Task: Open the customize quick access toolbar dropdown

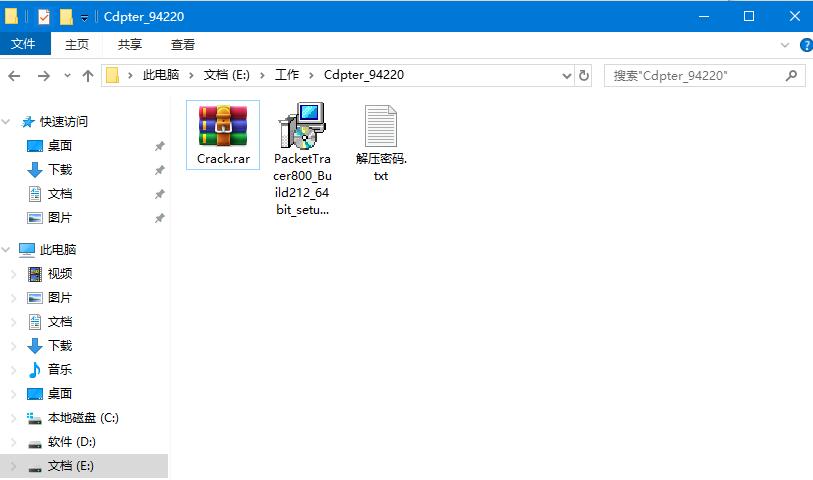Action: [84, 18]
